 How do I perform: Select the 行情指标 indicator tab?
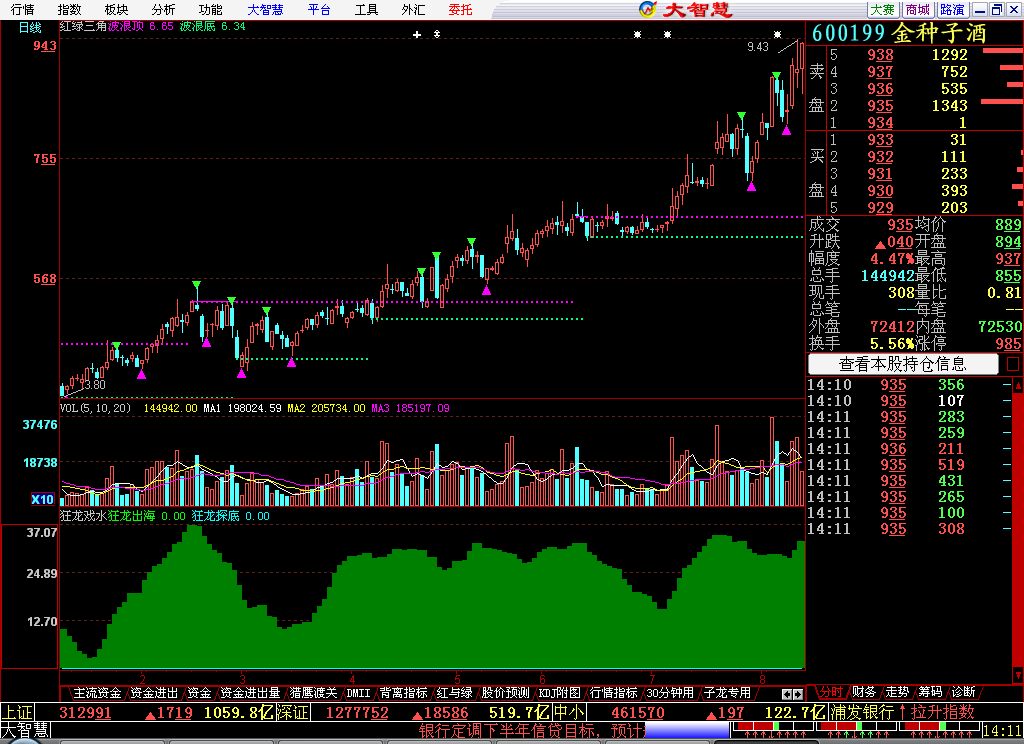(613, 693)
